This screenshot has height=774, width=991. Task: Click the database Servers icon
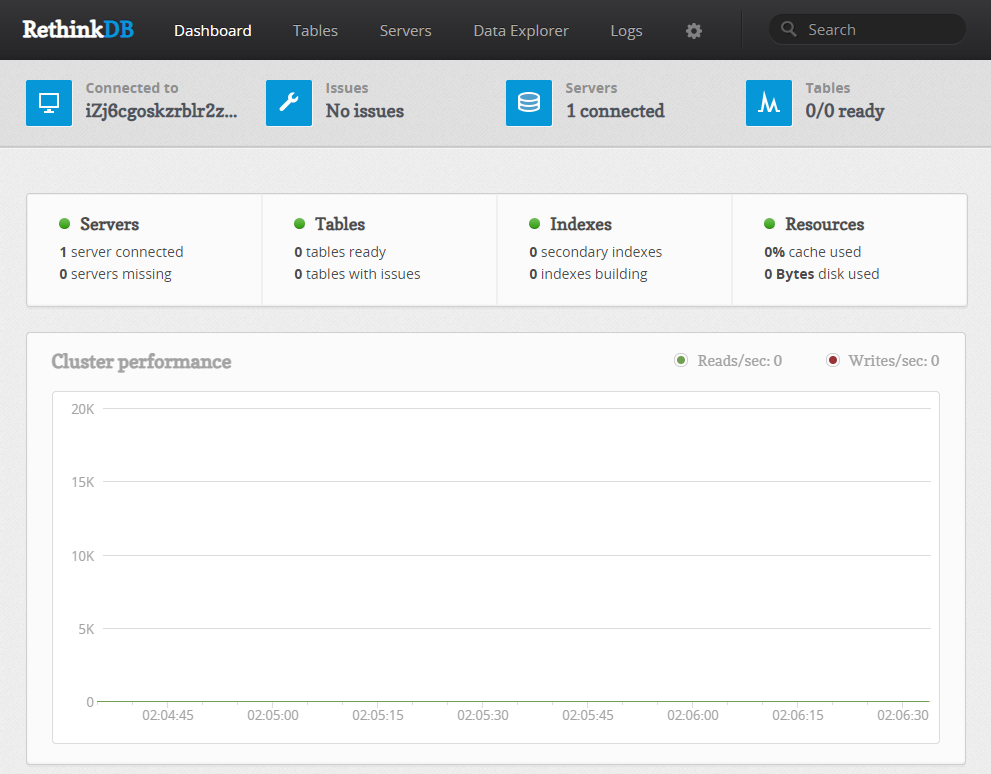tap(529, 103)
